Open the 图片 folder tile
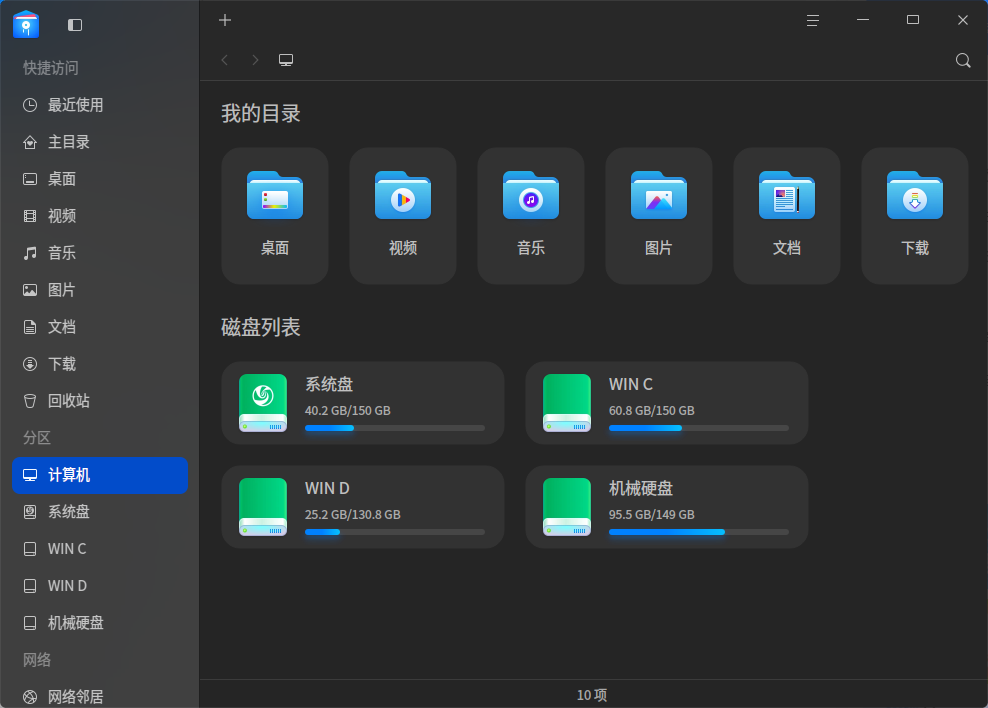This screenshot has height=708, width=988. 659,215
